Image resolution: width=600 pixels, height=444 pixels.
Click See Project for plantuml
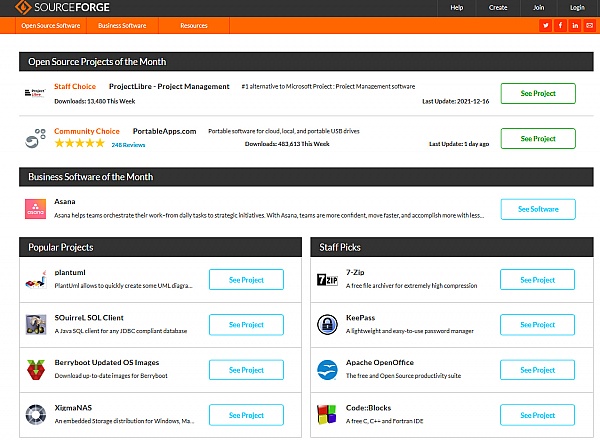246,280
